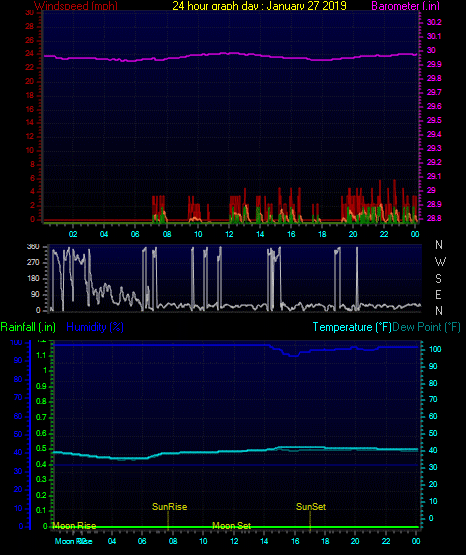This screenshot has height=555, width=466.
Task: Click the Moon Set marker label
Action: click(231, 526)
